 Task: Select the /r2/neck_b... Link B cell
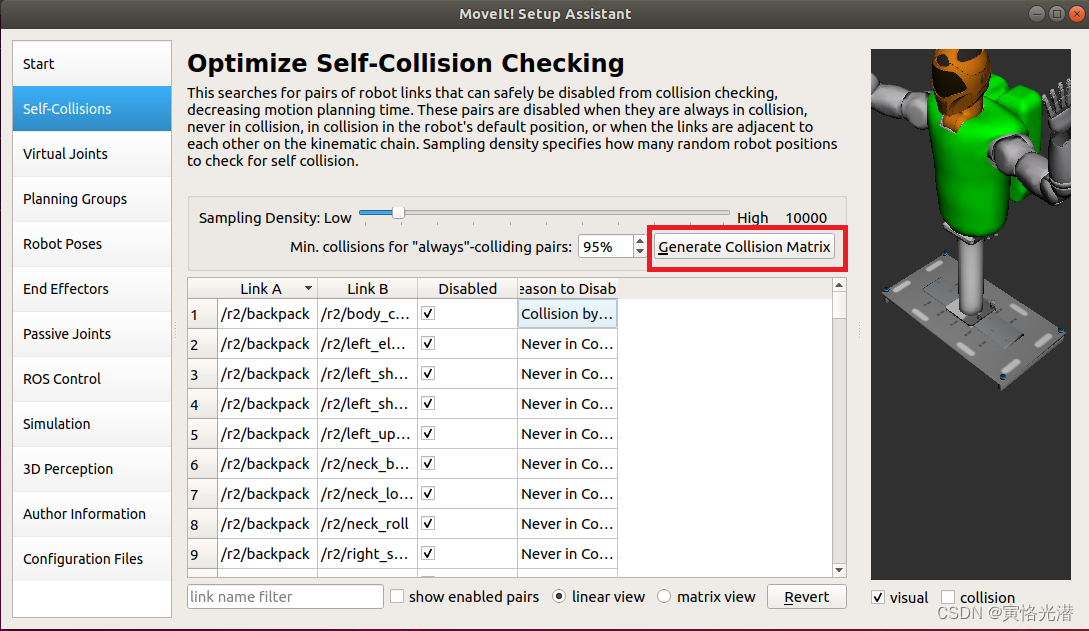367,464
